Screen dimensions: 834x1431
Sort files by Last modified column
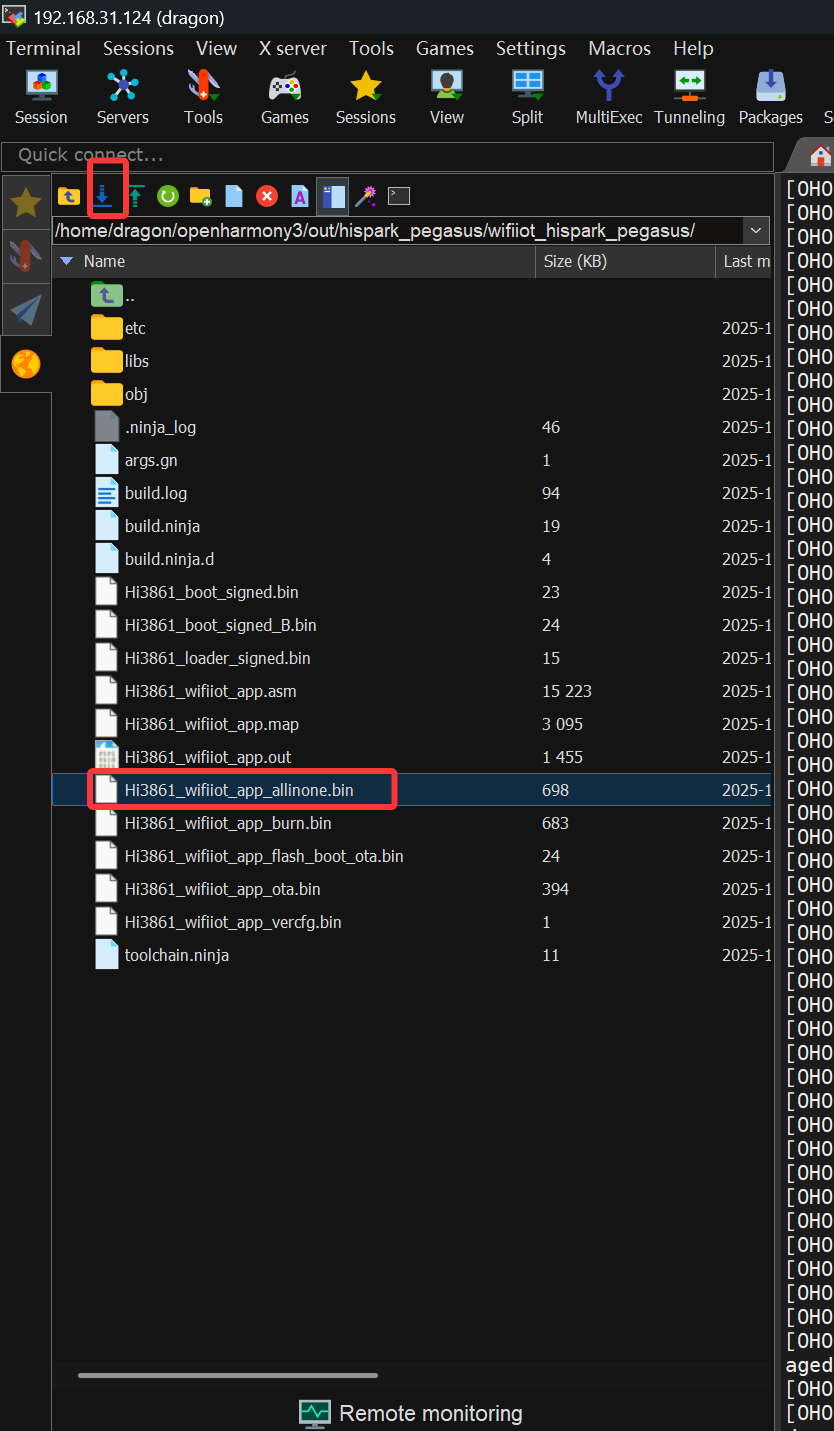point(744,261)
